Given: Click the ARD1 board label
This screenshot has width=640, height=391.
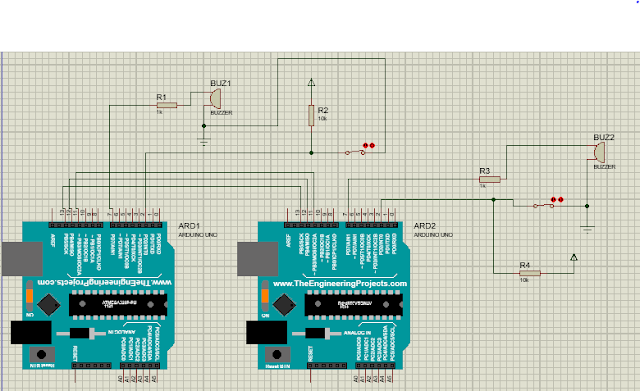Looking at the screenshot, I should [x=189, y=226].
